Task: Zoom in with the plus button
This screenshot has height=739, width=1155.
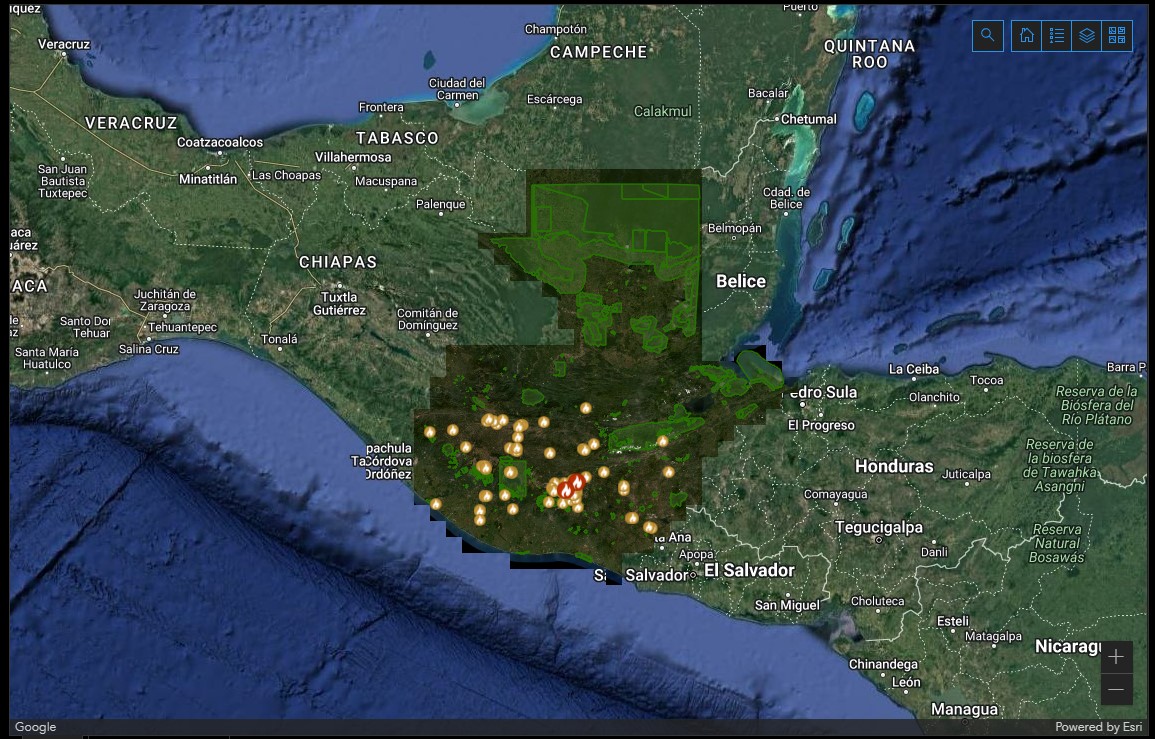Action: (x=1116, y=657)
